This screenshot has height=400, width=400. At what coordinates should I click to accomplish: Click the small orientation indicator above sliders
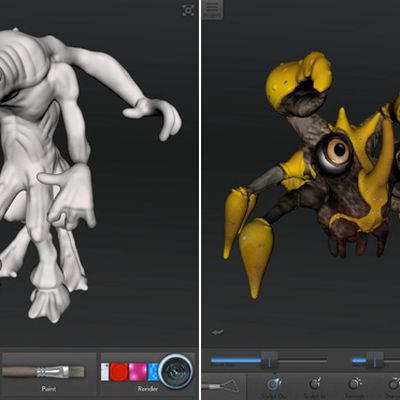217,332
